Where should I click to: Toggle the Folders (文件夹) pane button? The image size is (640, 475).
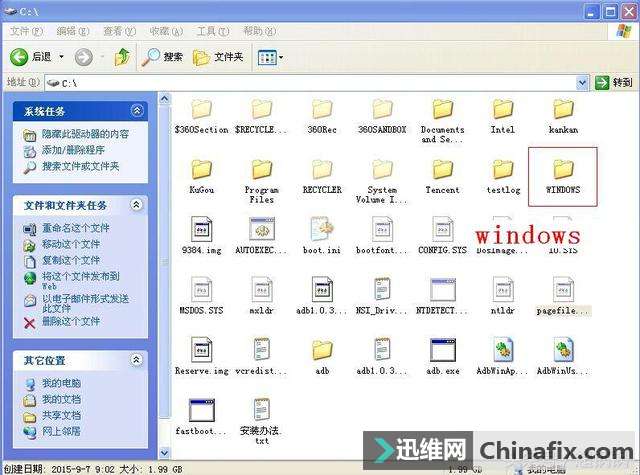pos(218,57)
